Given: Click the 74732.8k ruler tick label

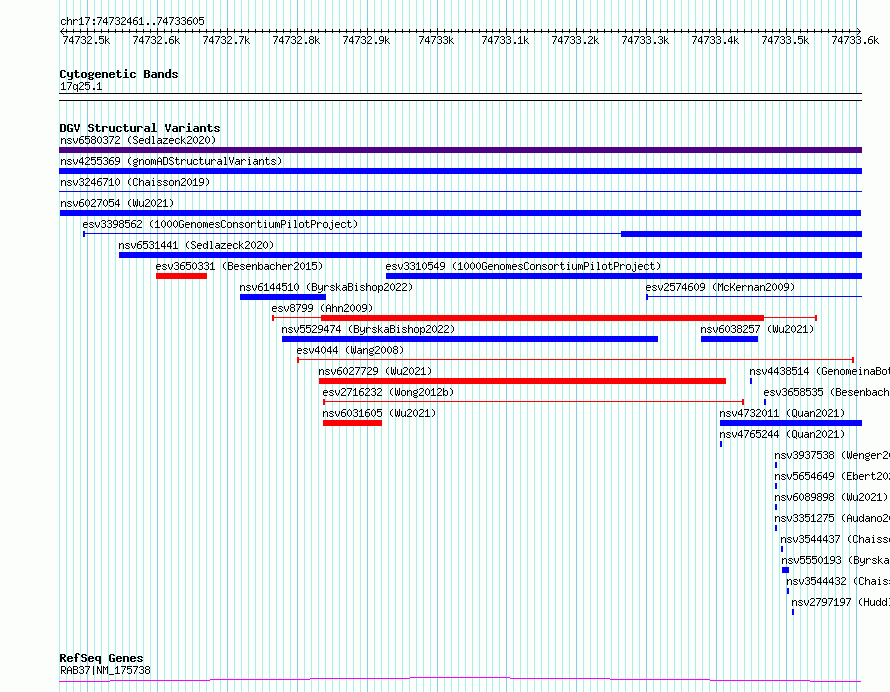Looking at the screenshot, I should [x=296, y=40].
